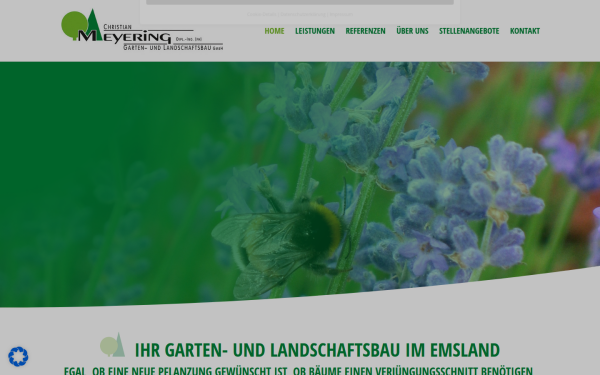The height and width of the screenshot is (375, 600).
Task: Click the small tree icon beside the heading
Action: click(x=112, y=345)
